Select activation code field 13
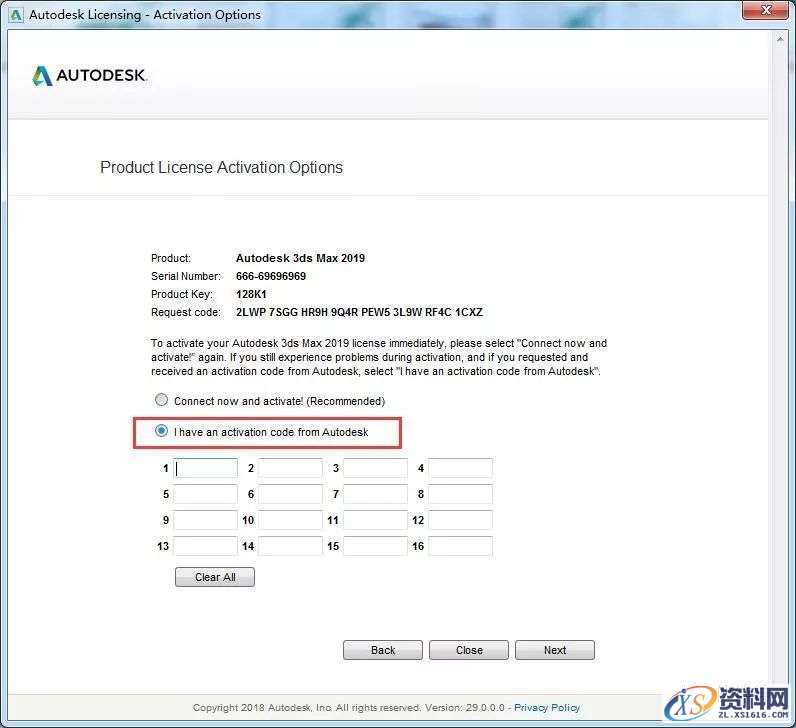This screenshot has height=728, width=796. click(206, 546)
